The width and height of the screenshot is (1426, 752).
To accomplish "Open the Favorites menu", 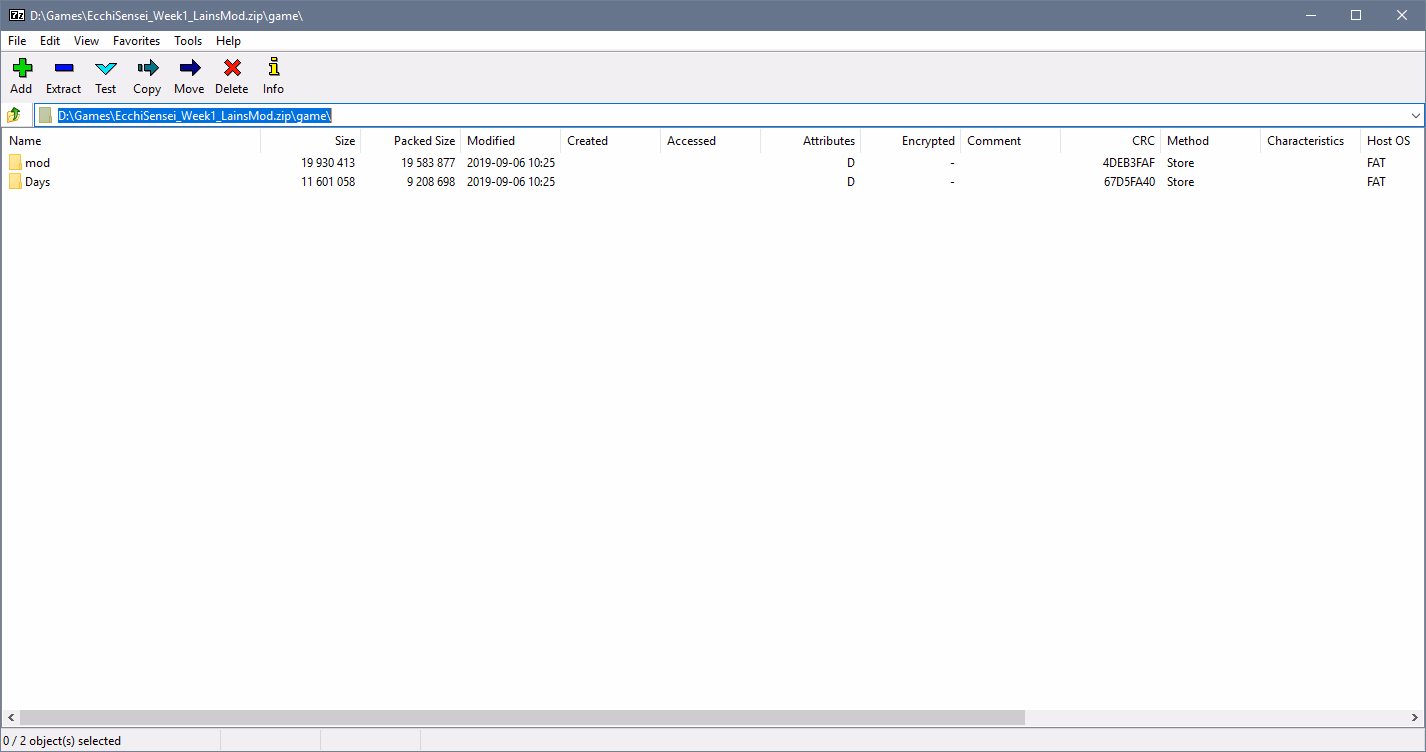I will [136, 41].
